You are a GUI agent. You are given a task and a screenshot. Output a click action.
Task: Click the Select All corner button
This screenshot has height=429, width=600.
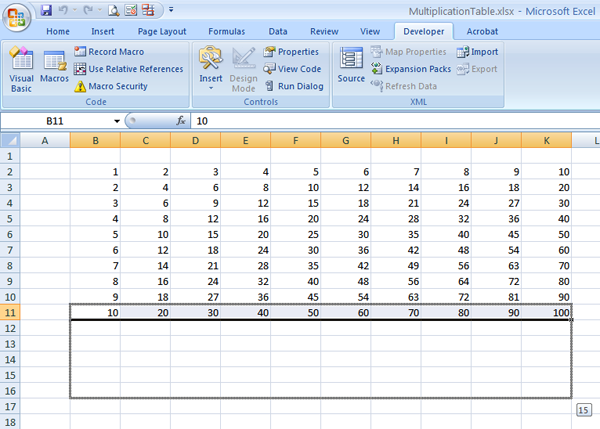pos(10,140)
